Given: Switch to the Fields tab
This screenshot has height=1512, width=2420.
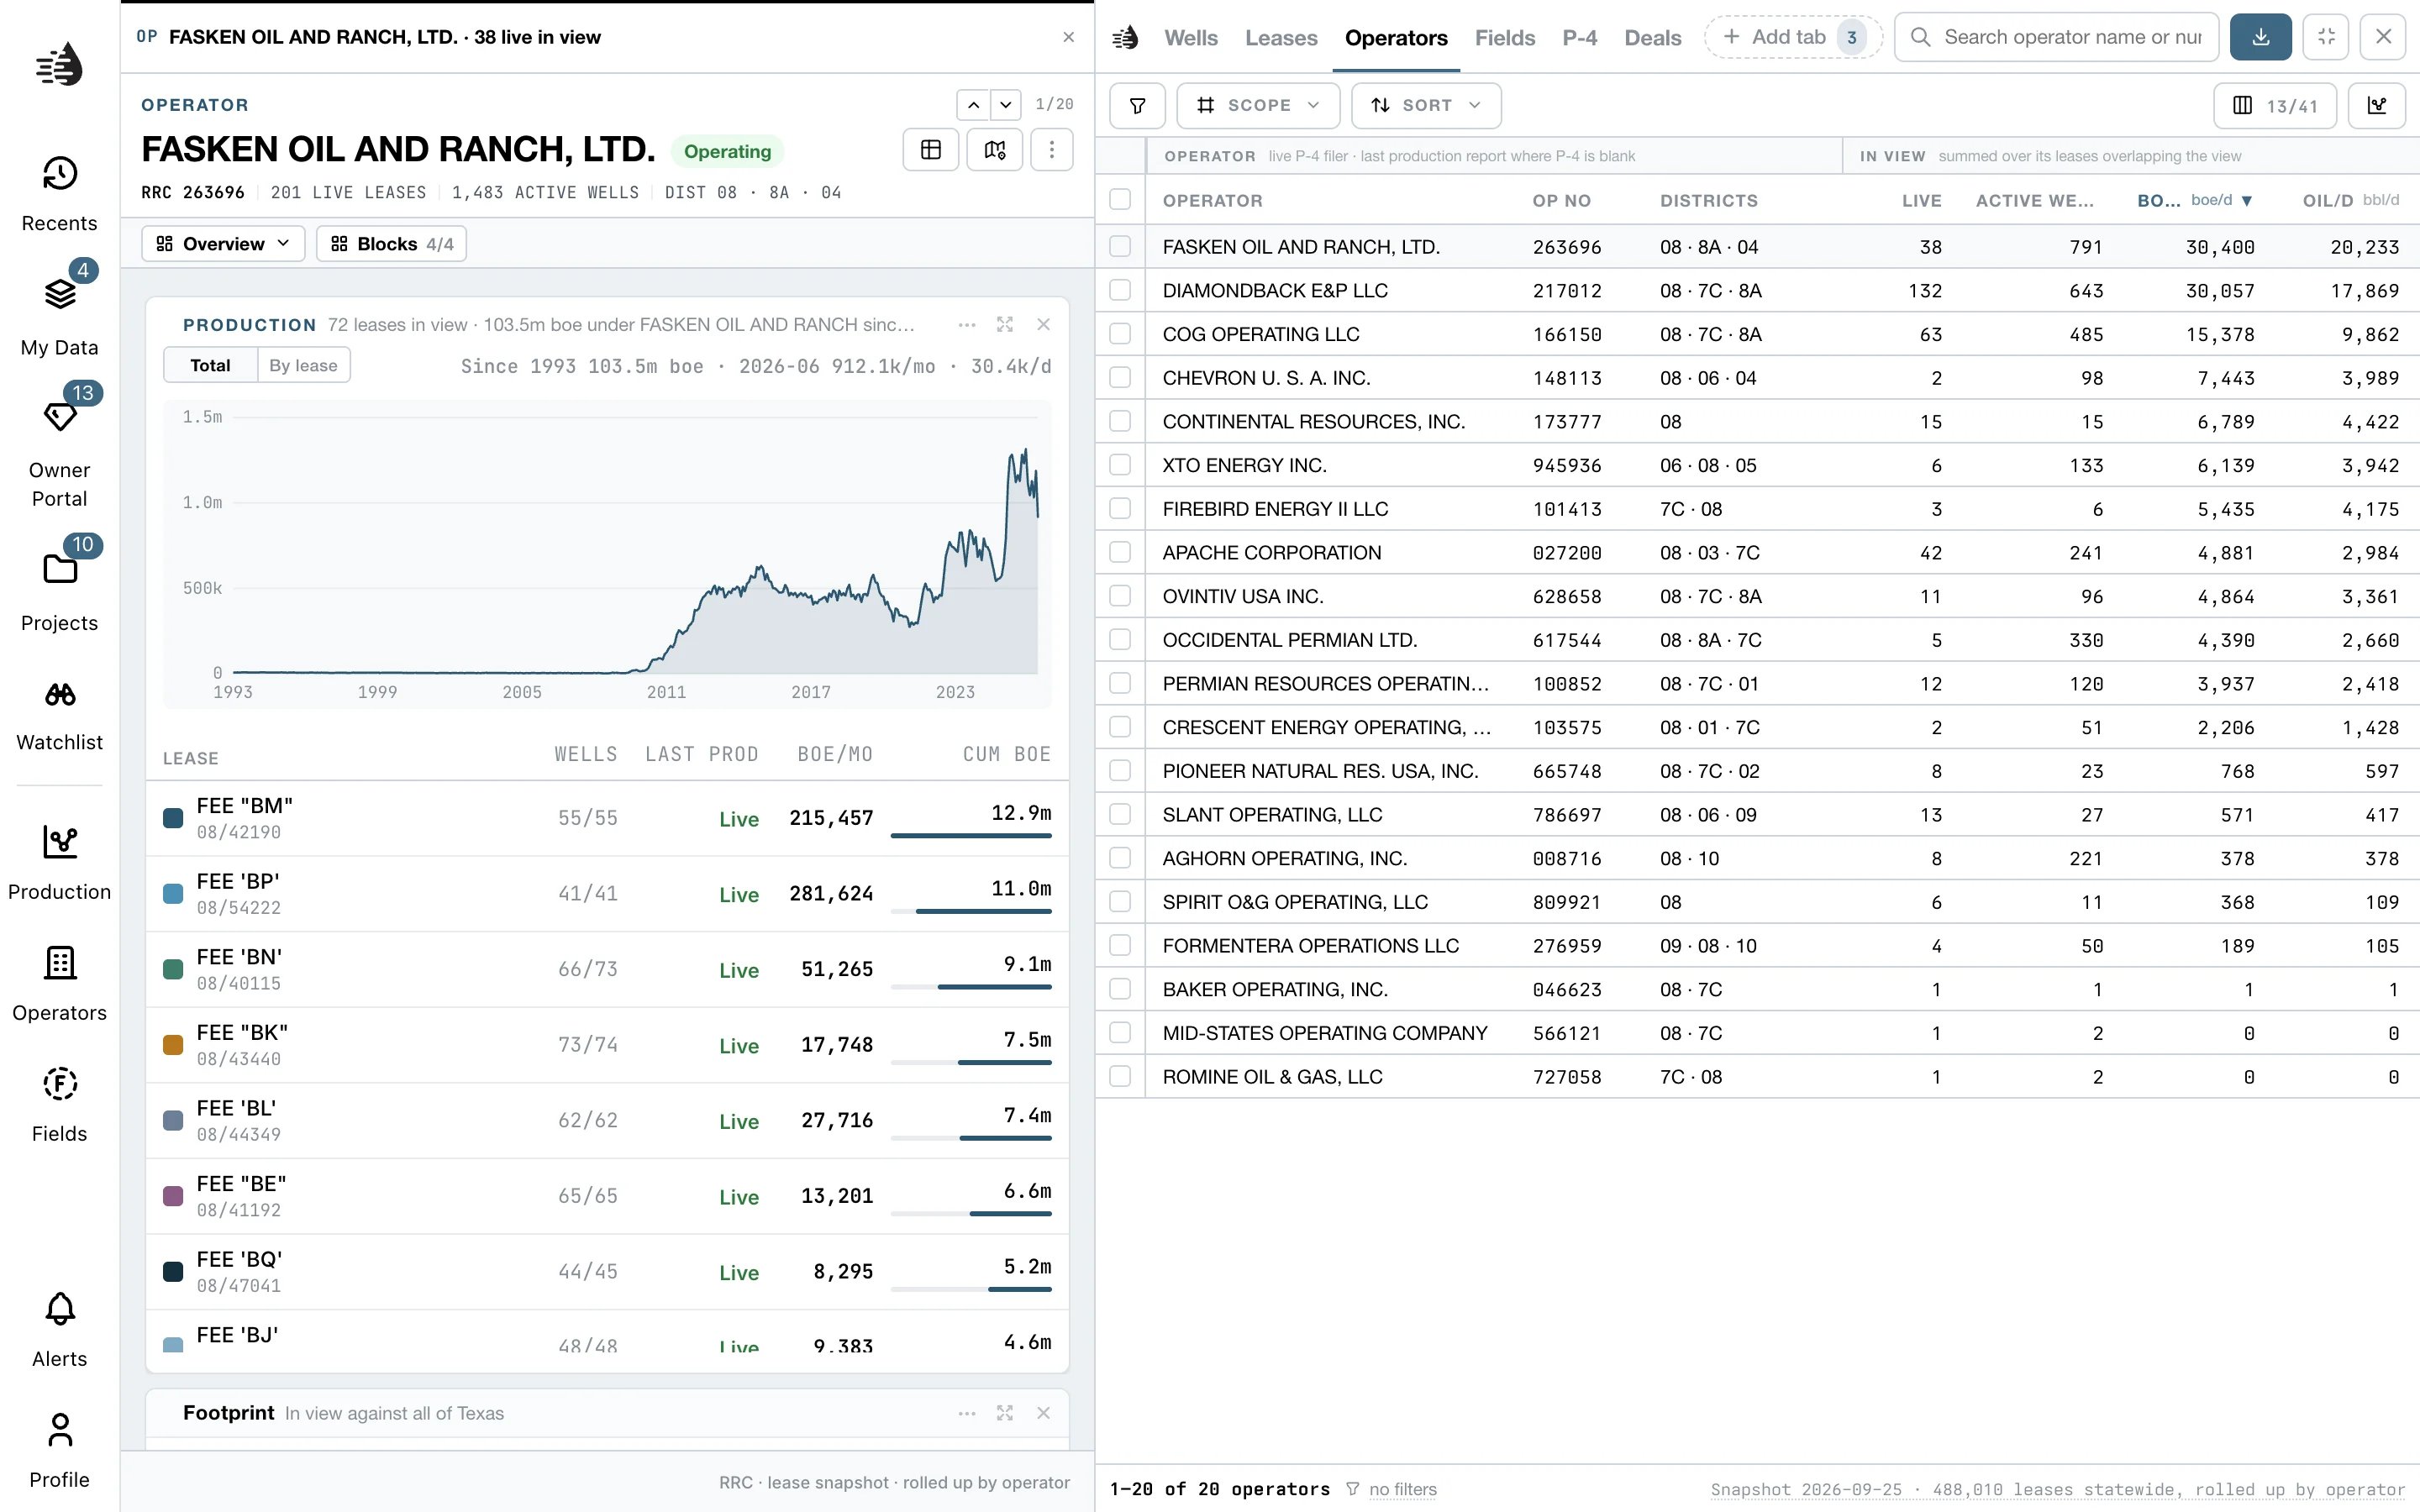Looking at the screenshot, I should click(1505, 38).
